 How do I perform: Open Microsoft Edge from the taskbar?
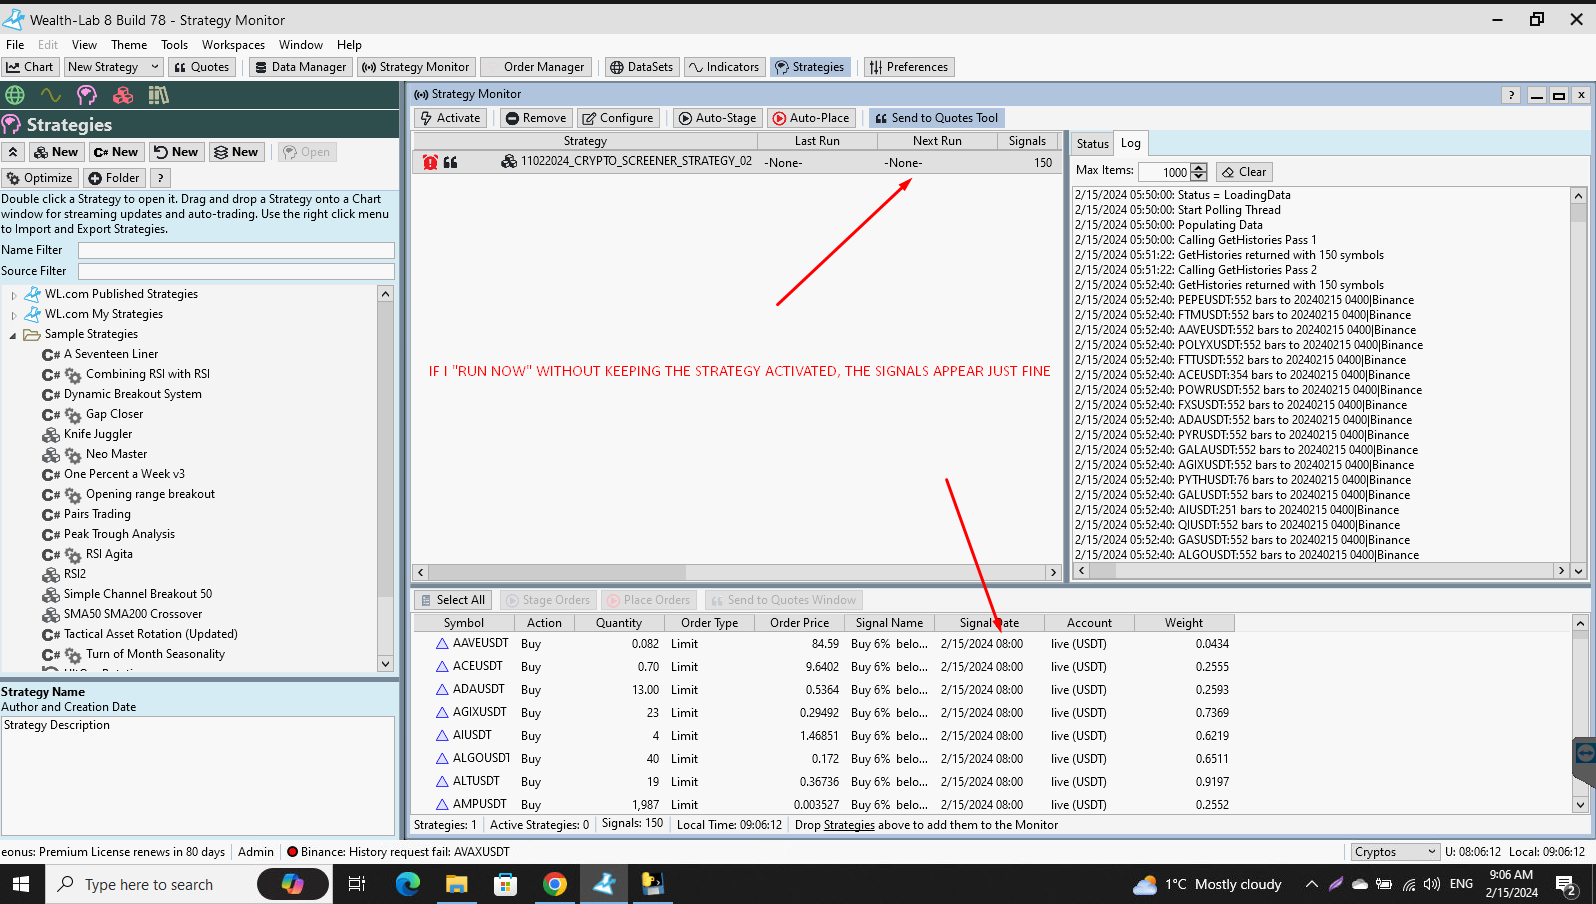[408, 884]
